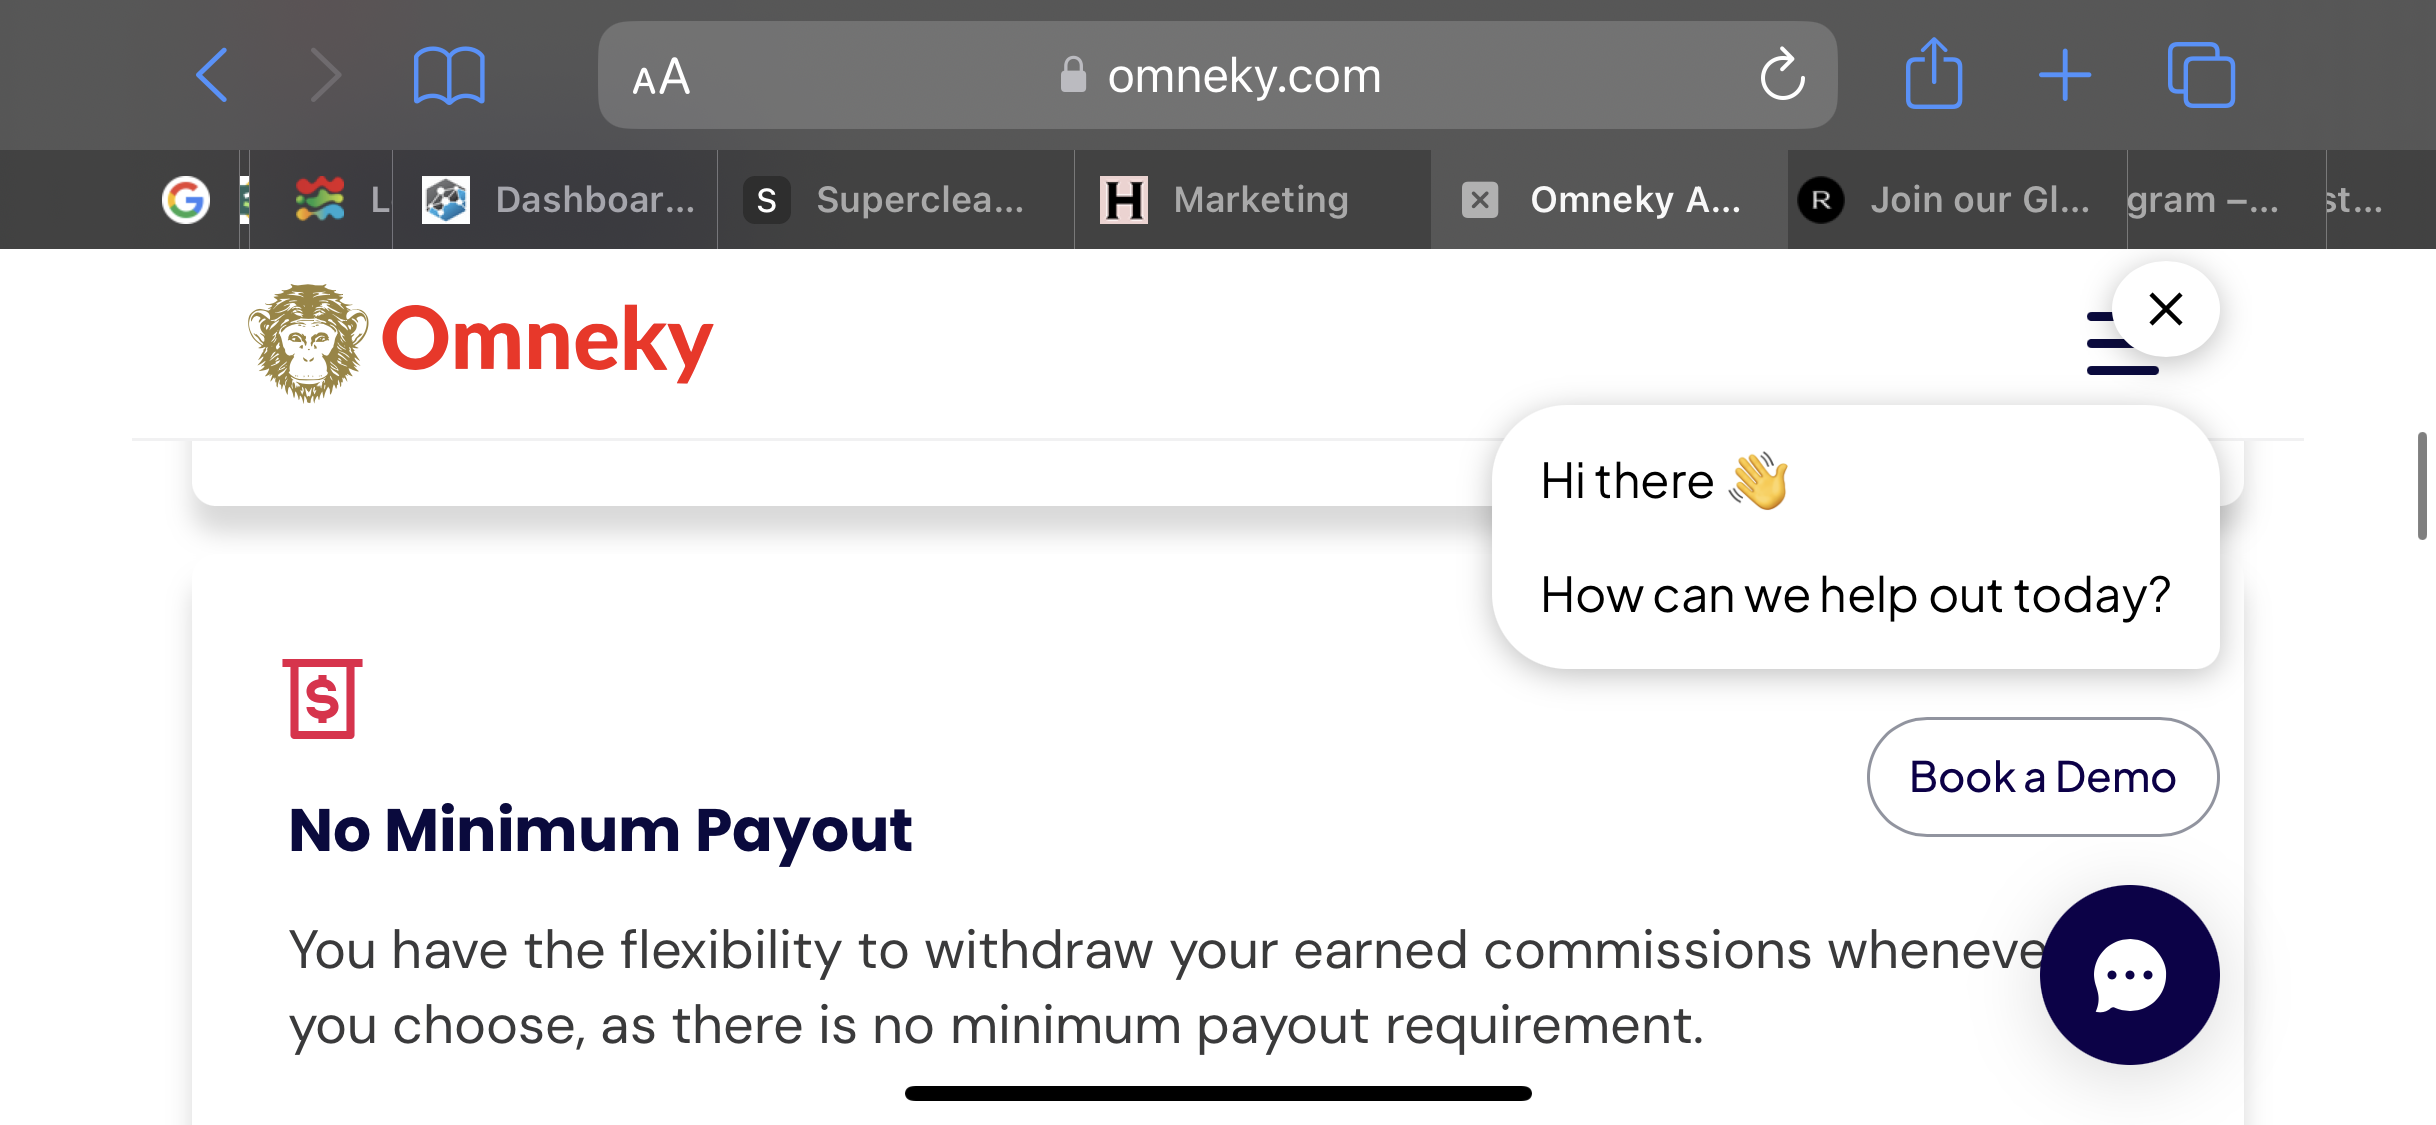This screenshot has width=2436, height=1125.
Task: Click the Book a Demo button
Action: [2043, 777]
